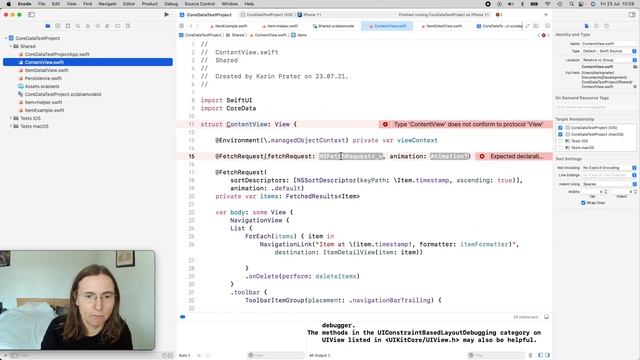Toggle CoreDataTestProject (macOS) target membership
The height and width of the screenshot is (360, 640).
(560, 134)
